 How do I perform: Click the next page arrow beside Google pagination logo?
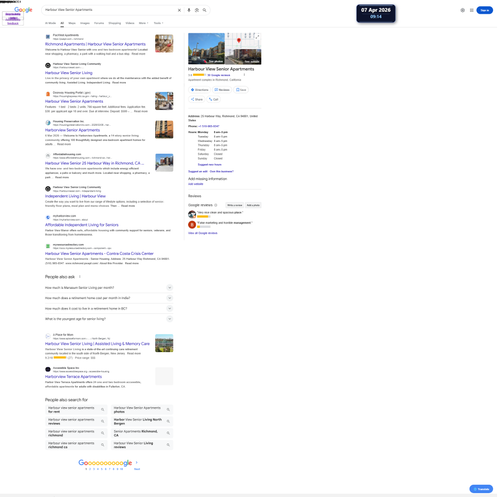pyautogui.click(x=137, y=462)
